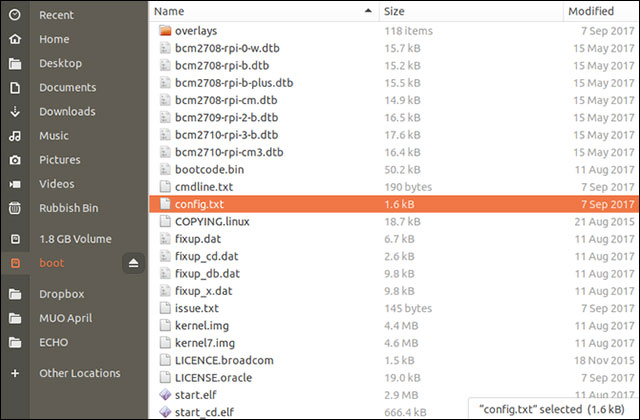Click the Desktop folder icon in sidebar
The width and height of the screenshot is (640, 420).
coord(15,64)
